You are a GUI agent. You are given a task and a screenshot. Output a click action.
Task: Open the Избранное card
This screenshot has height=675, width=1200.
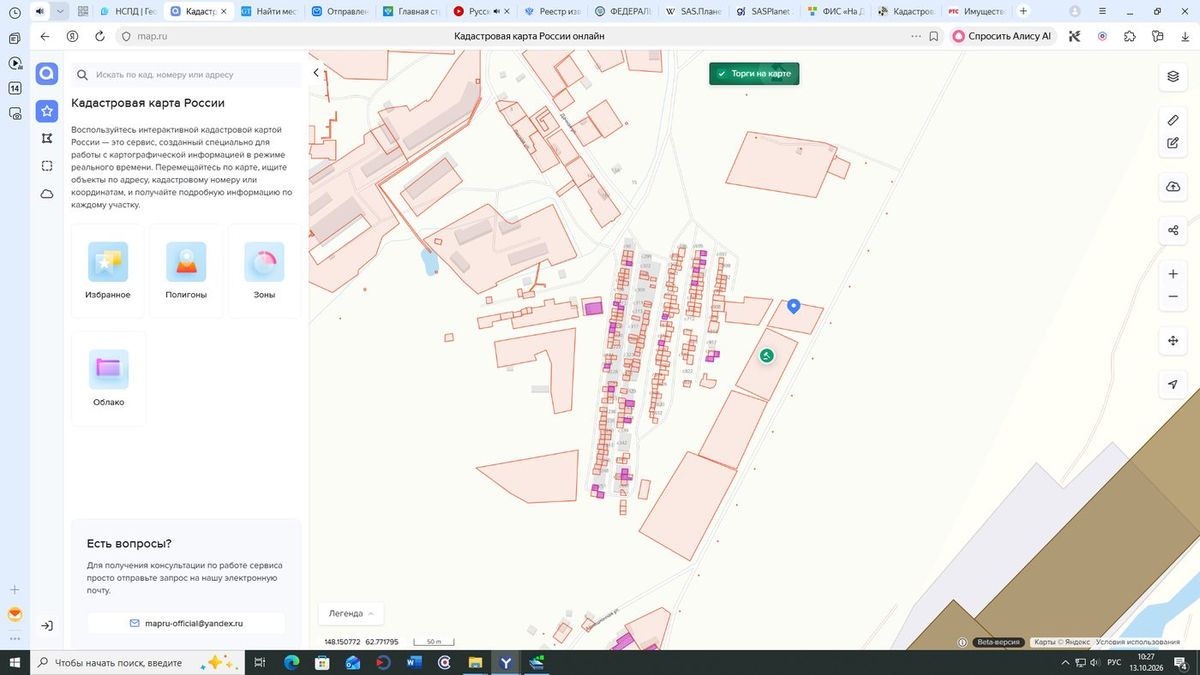108,272
